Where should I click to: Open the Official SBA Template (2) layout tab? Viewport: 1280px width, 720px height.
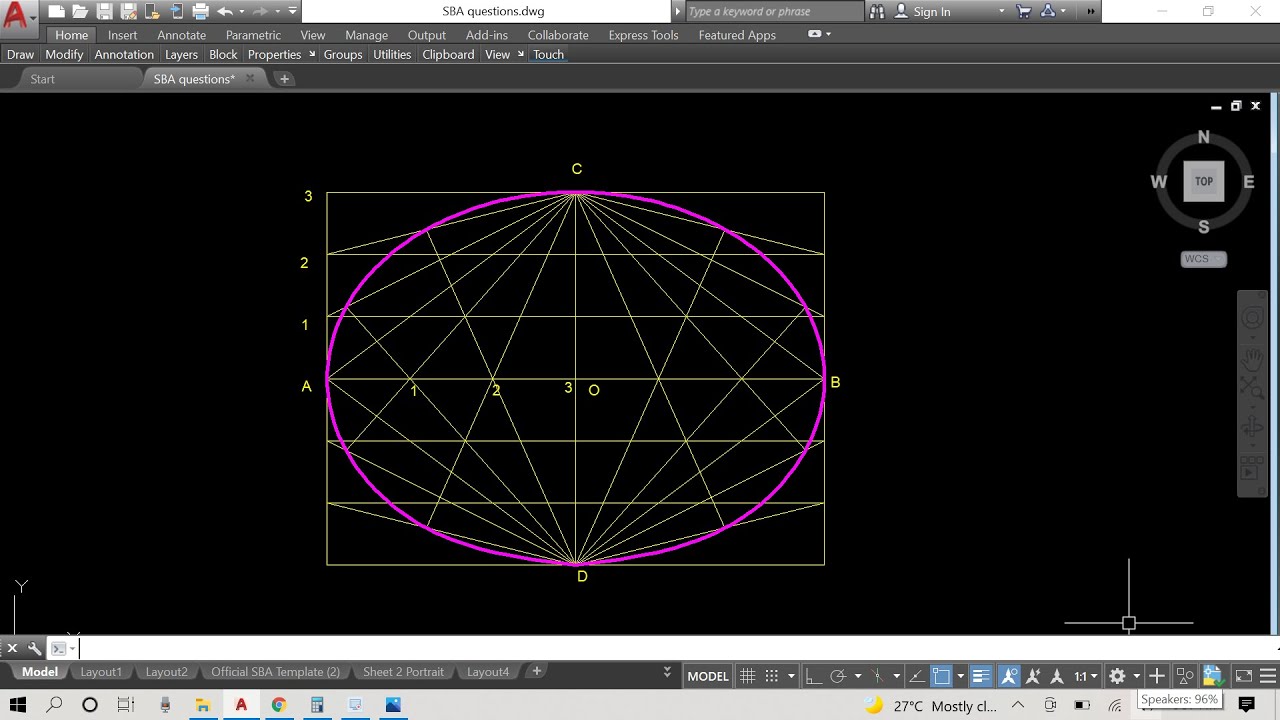click(x=275, y=672)
